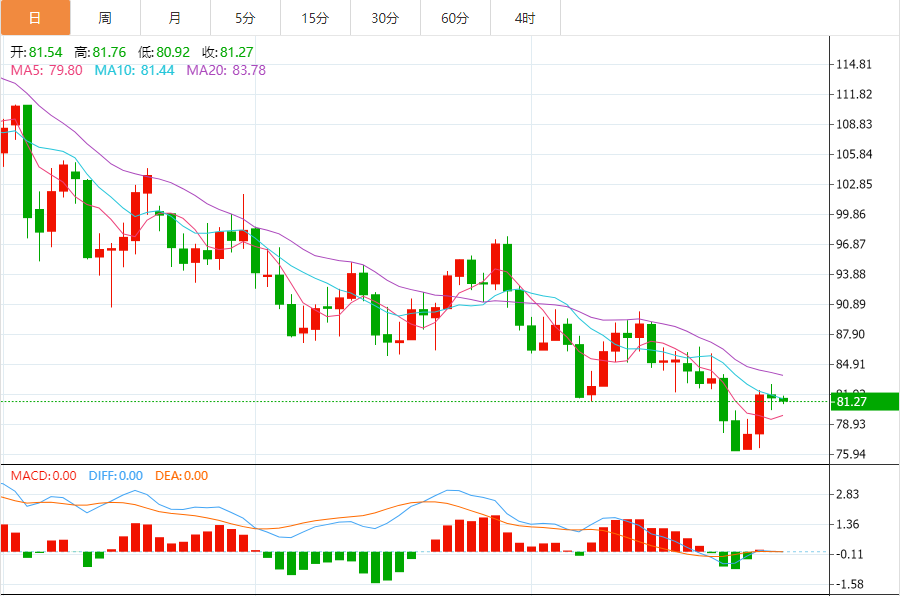This screenshot has width=901, height=596.
Task: Switch to the monthly 月 tab
Action: click(x=175, y=18)
